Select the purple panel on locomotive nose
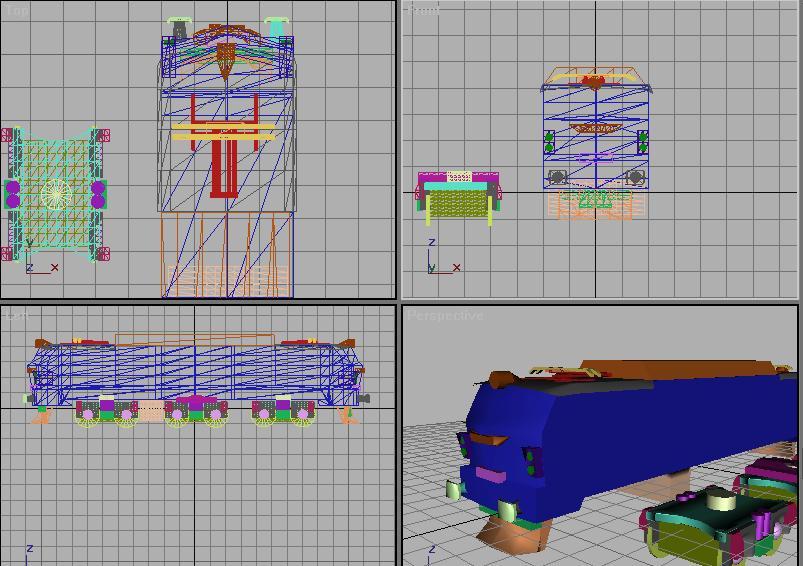The image size is (803, 566). pyautogui.click(x=490, y=474)
